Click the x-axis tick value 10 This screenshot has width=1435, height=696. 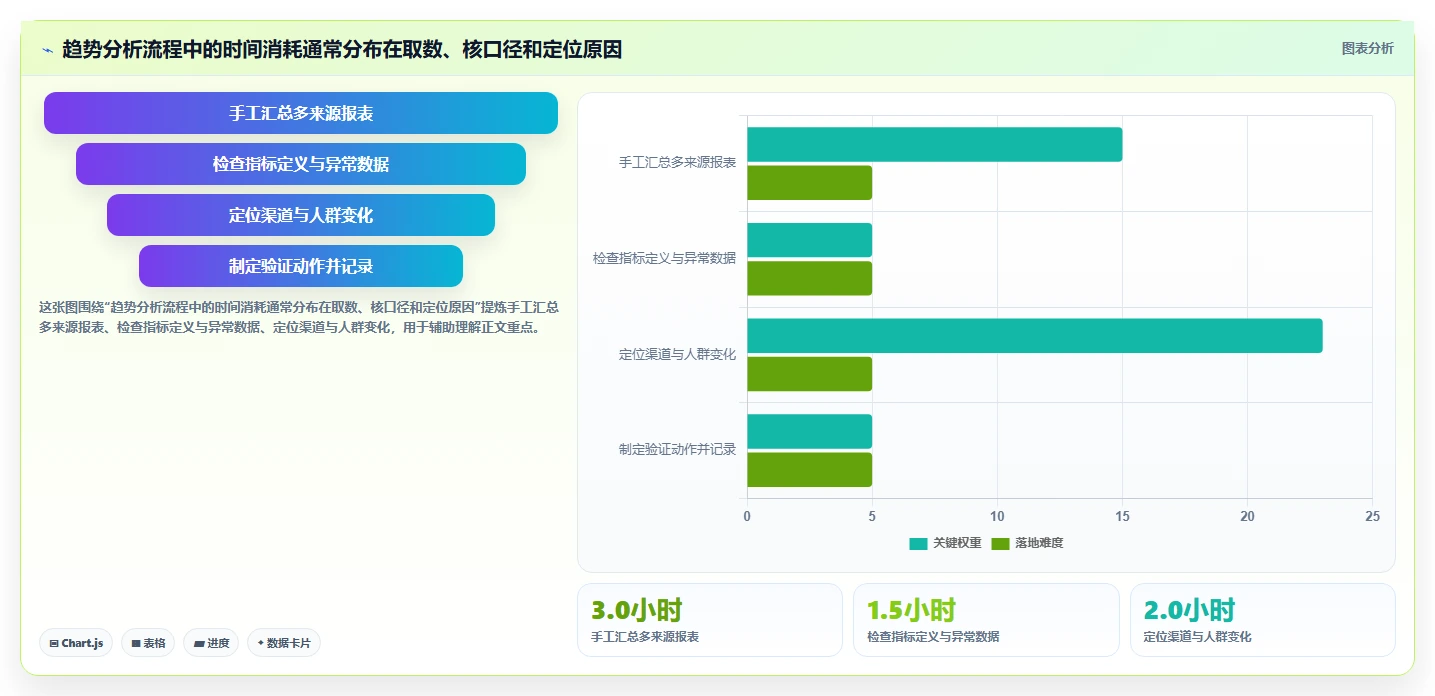click(997, 516)
